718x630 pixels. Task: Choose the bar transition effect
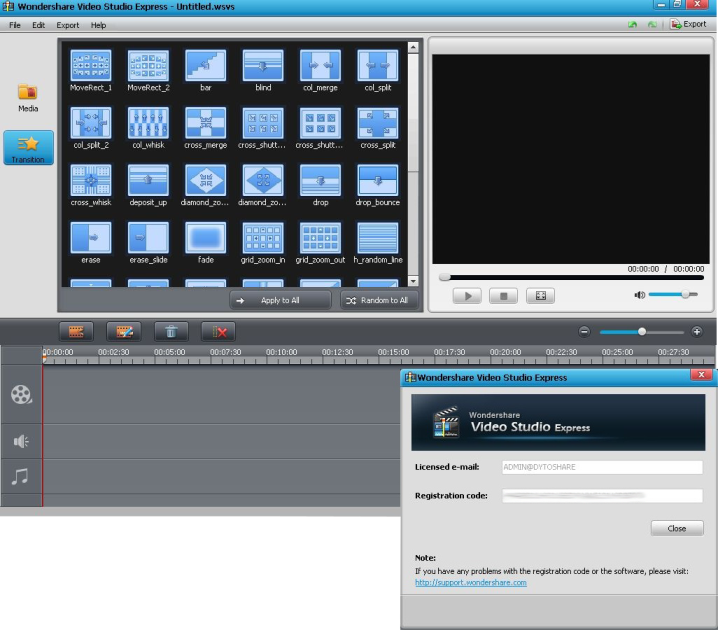[206, 65]
